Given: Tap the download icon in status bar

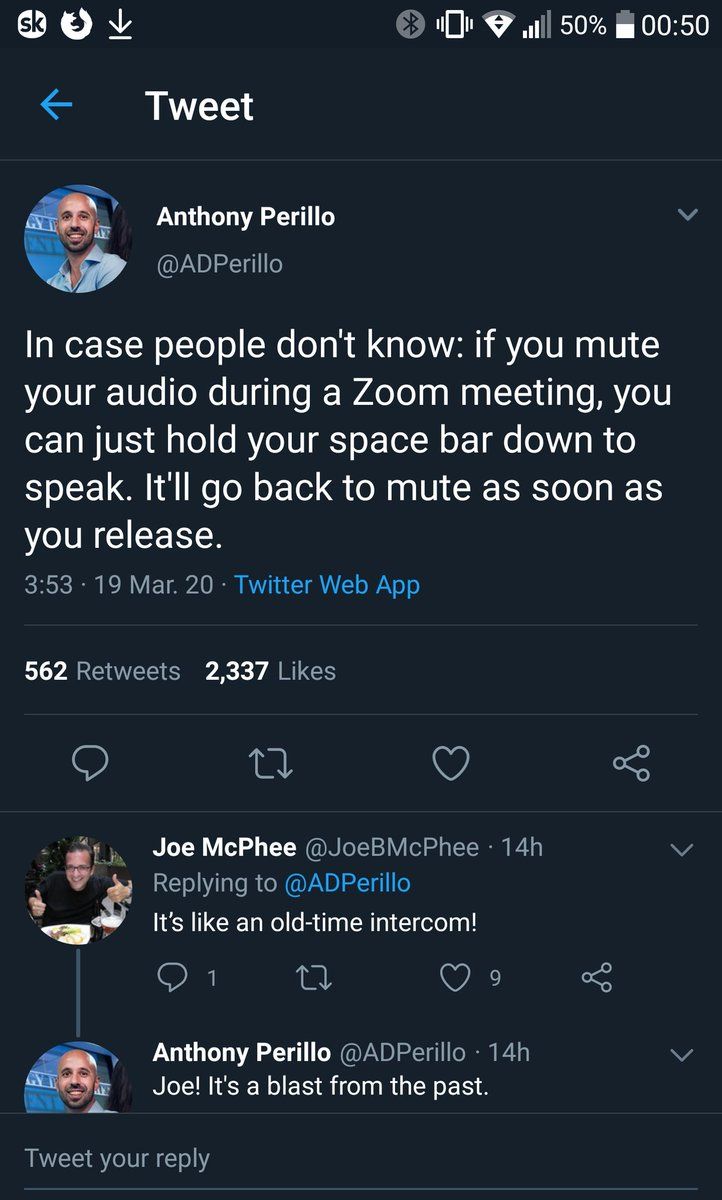Looking at the screenshot, I should pos(120,25).
